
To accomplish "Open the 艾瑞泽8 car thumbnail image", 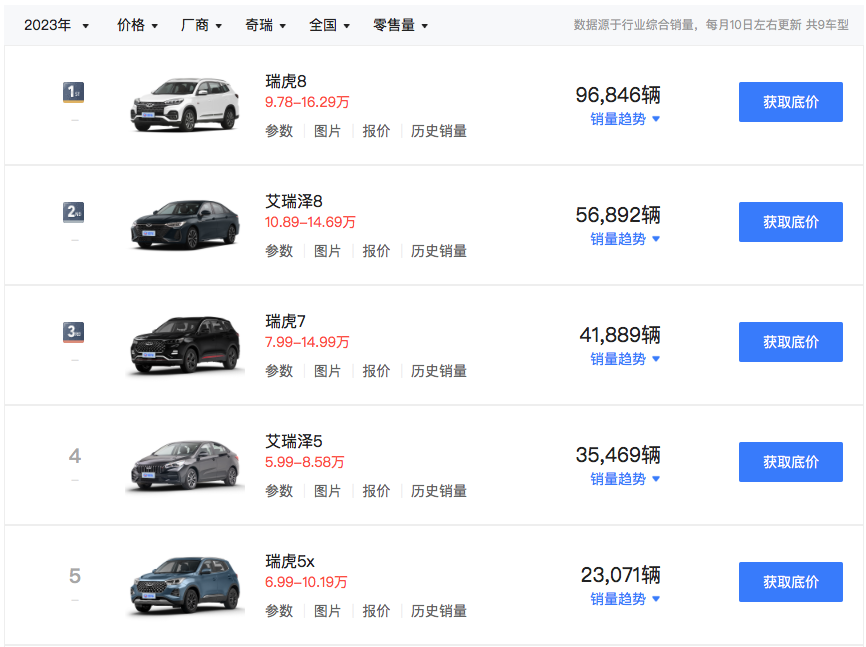I will [x=185, y=224].
